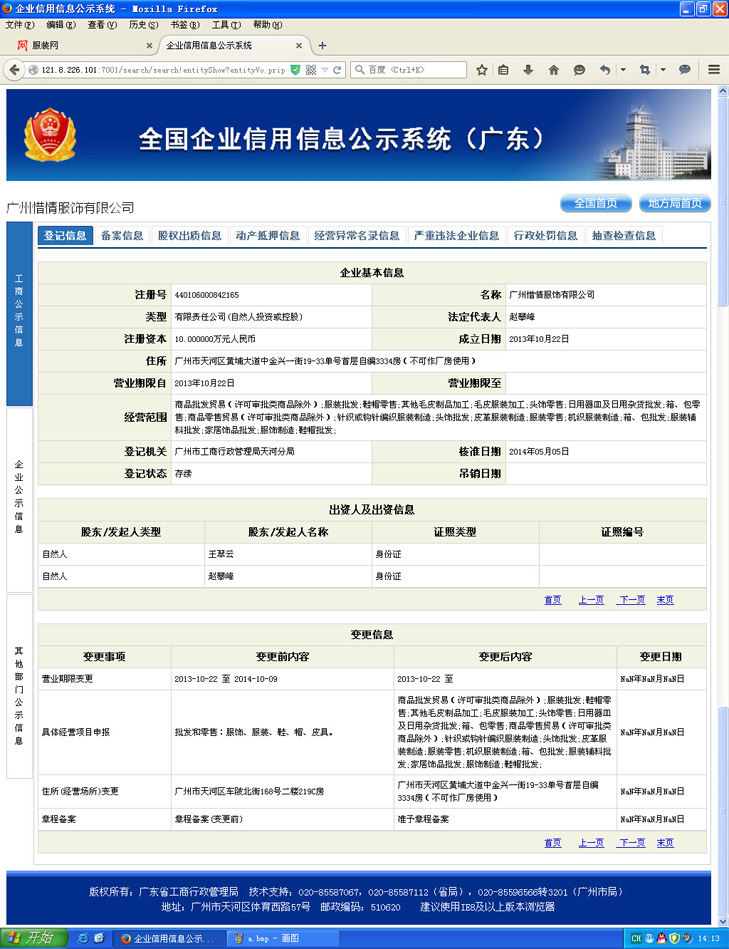The image size is (729, 949).
Task: Select the 行政处罚信息 tab
Action: pyautogui.click(x=545, y=235)
